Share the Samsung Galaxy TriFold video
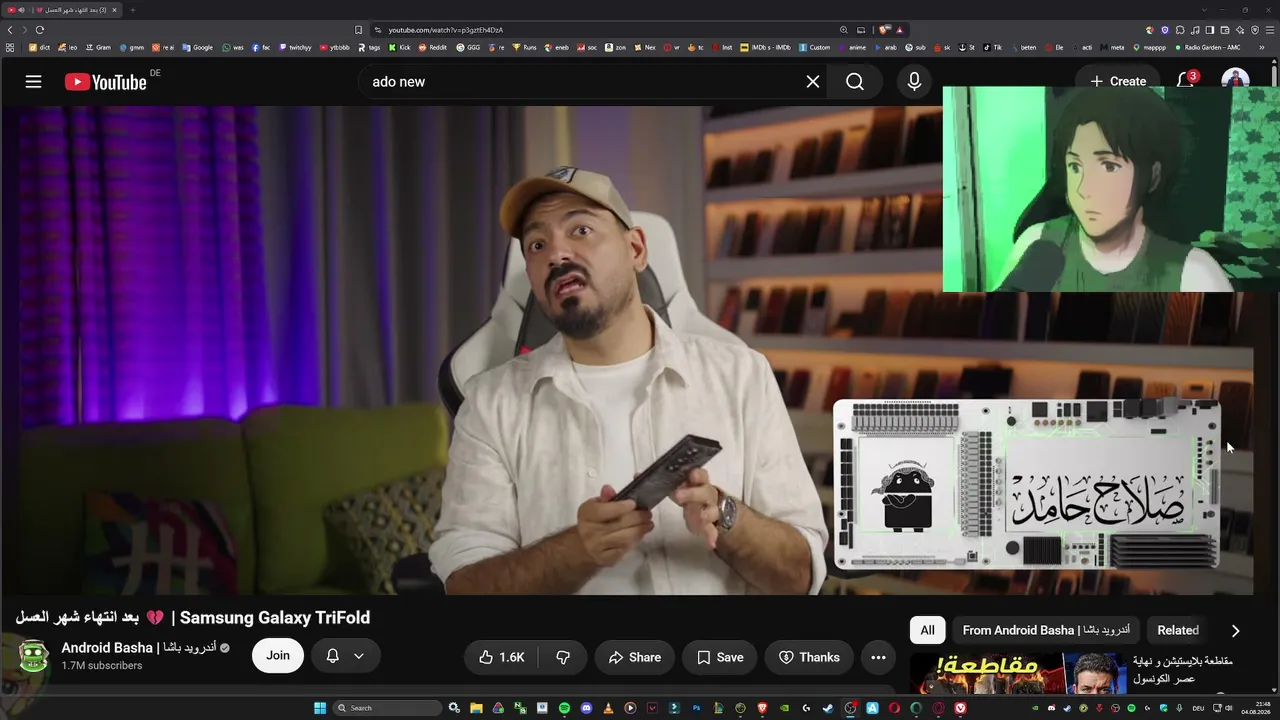 [634, 657]
